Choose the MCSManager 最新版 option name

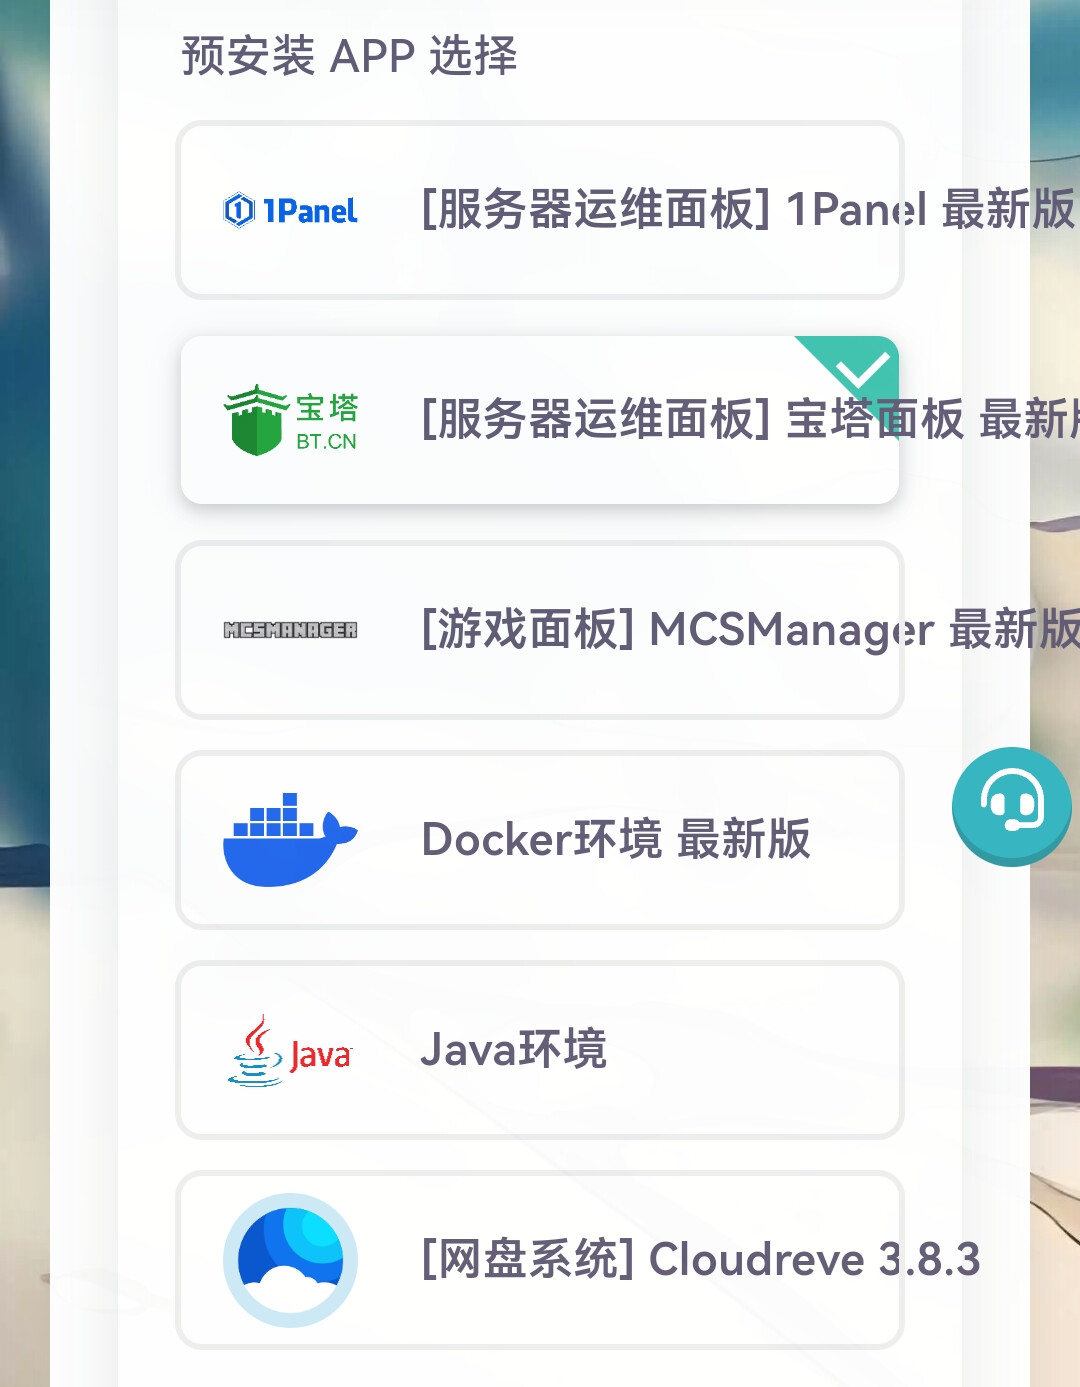(x=864, y=630)
